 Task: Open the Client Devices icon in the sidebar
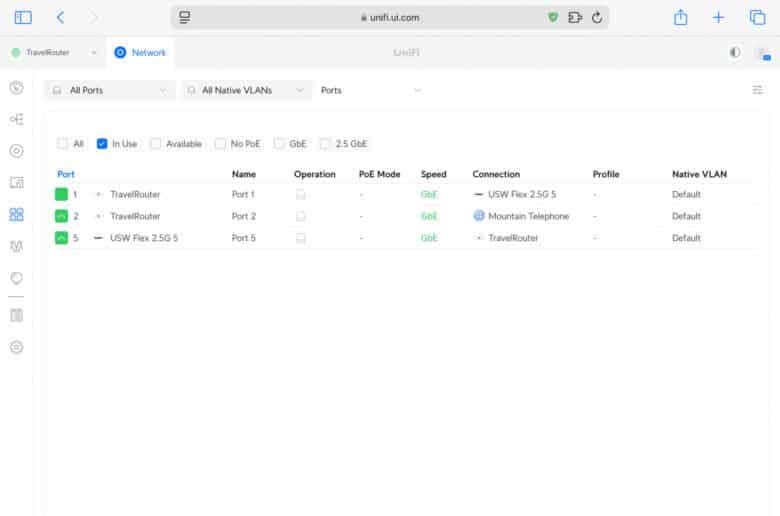(16, 183)
